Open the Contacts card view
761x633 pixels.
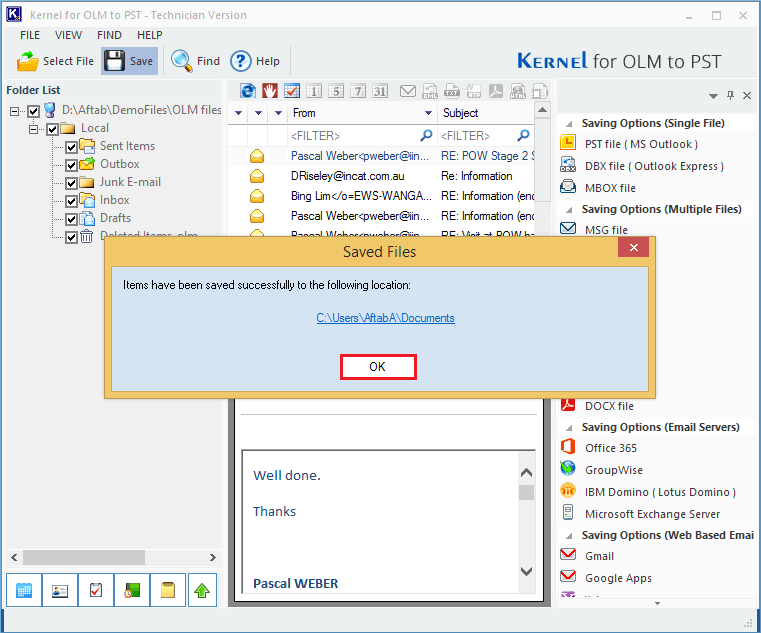coord(60,590)
